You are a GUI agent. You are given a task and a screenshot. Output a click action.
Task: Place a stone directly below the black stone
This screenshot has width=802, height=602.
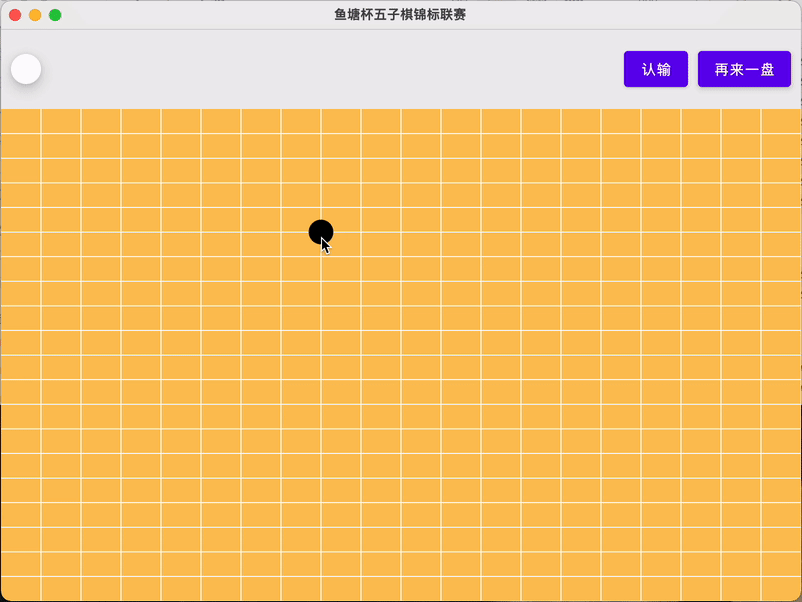tap(322, 255)
